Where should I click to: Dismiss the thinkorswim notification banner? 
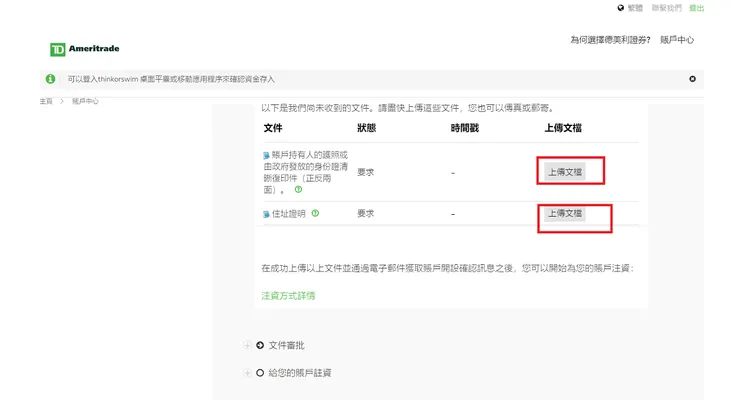click(x=692, y=79)
